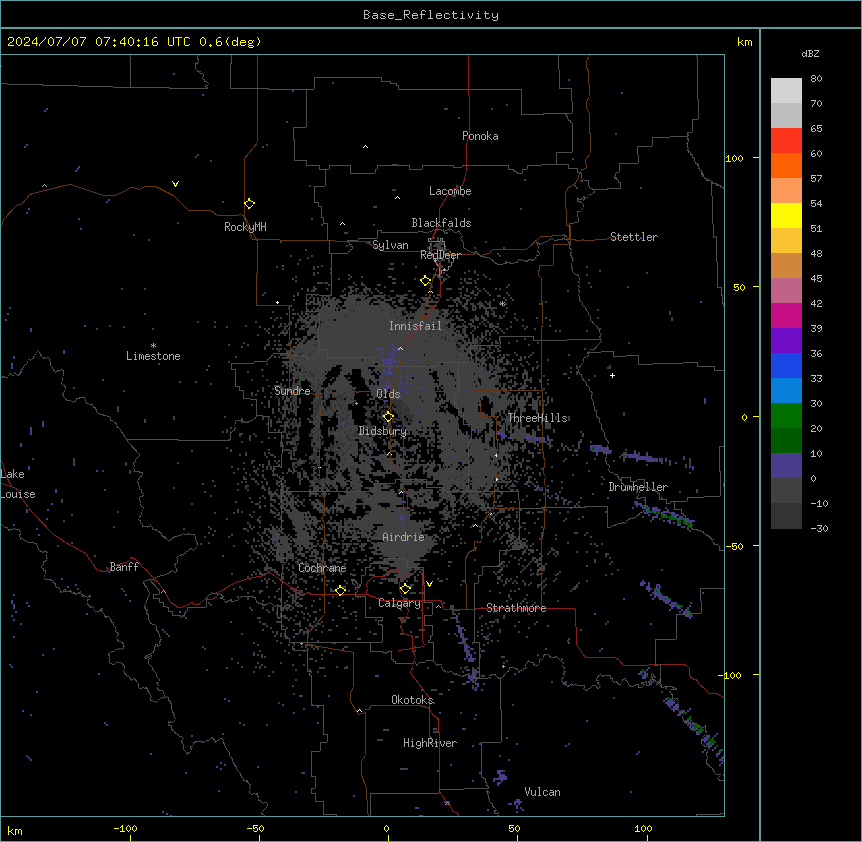Click the Blackfalds label on the map

click(441, 223)
